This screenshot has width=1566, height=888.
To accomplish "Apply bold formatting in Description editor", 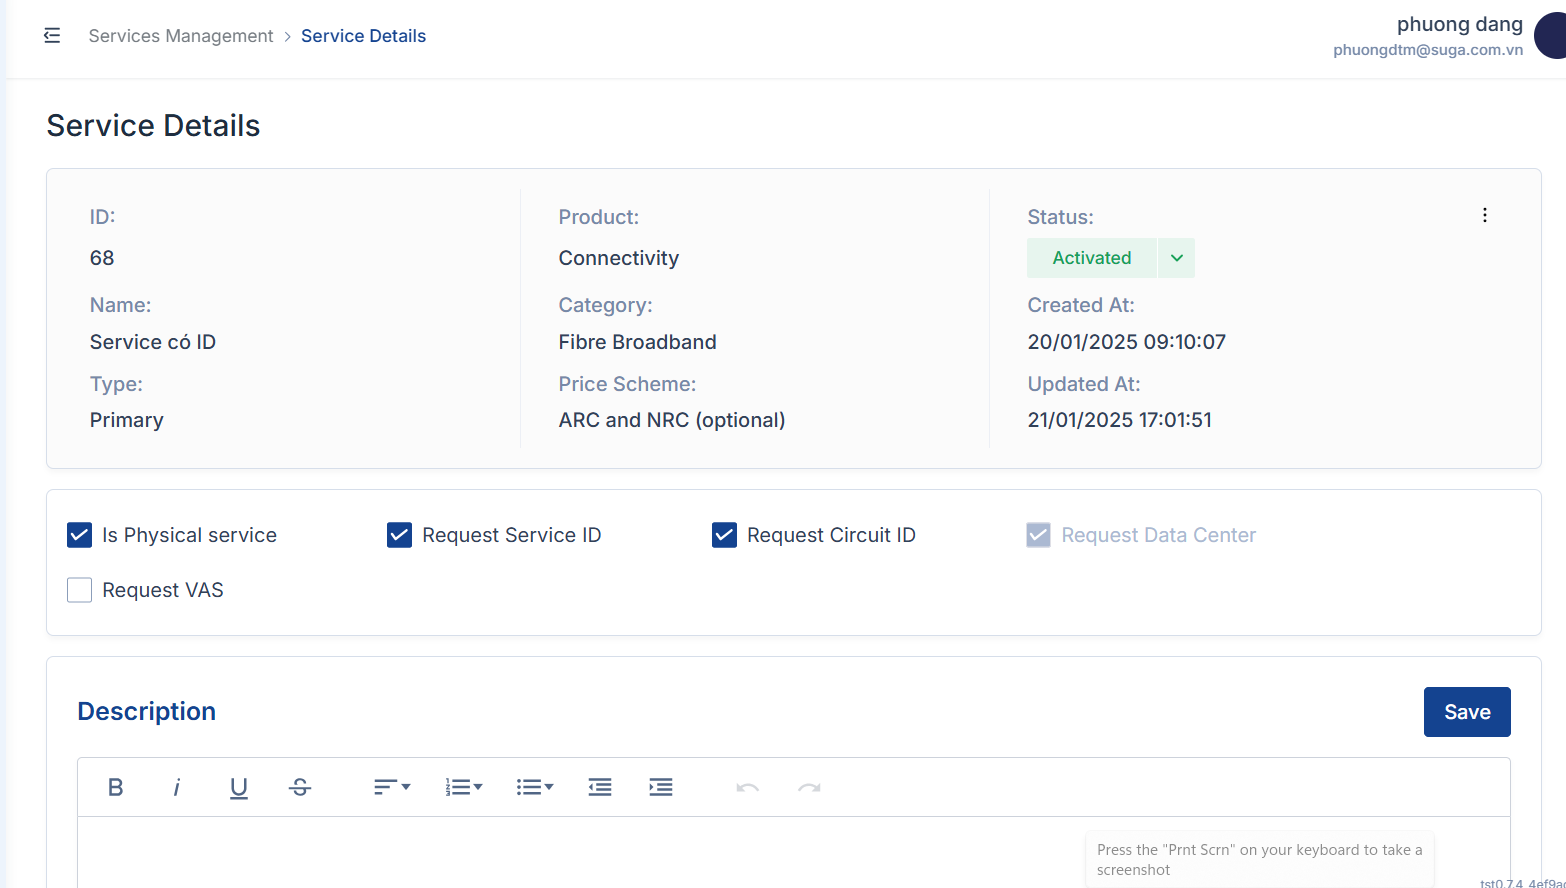I will pos(115,788).
